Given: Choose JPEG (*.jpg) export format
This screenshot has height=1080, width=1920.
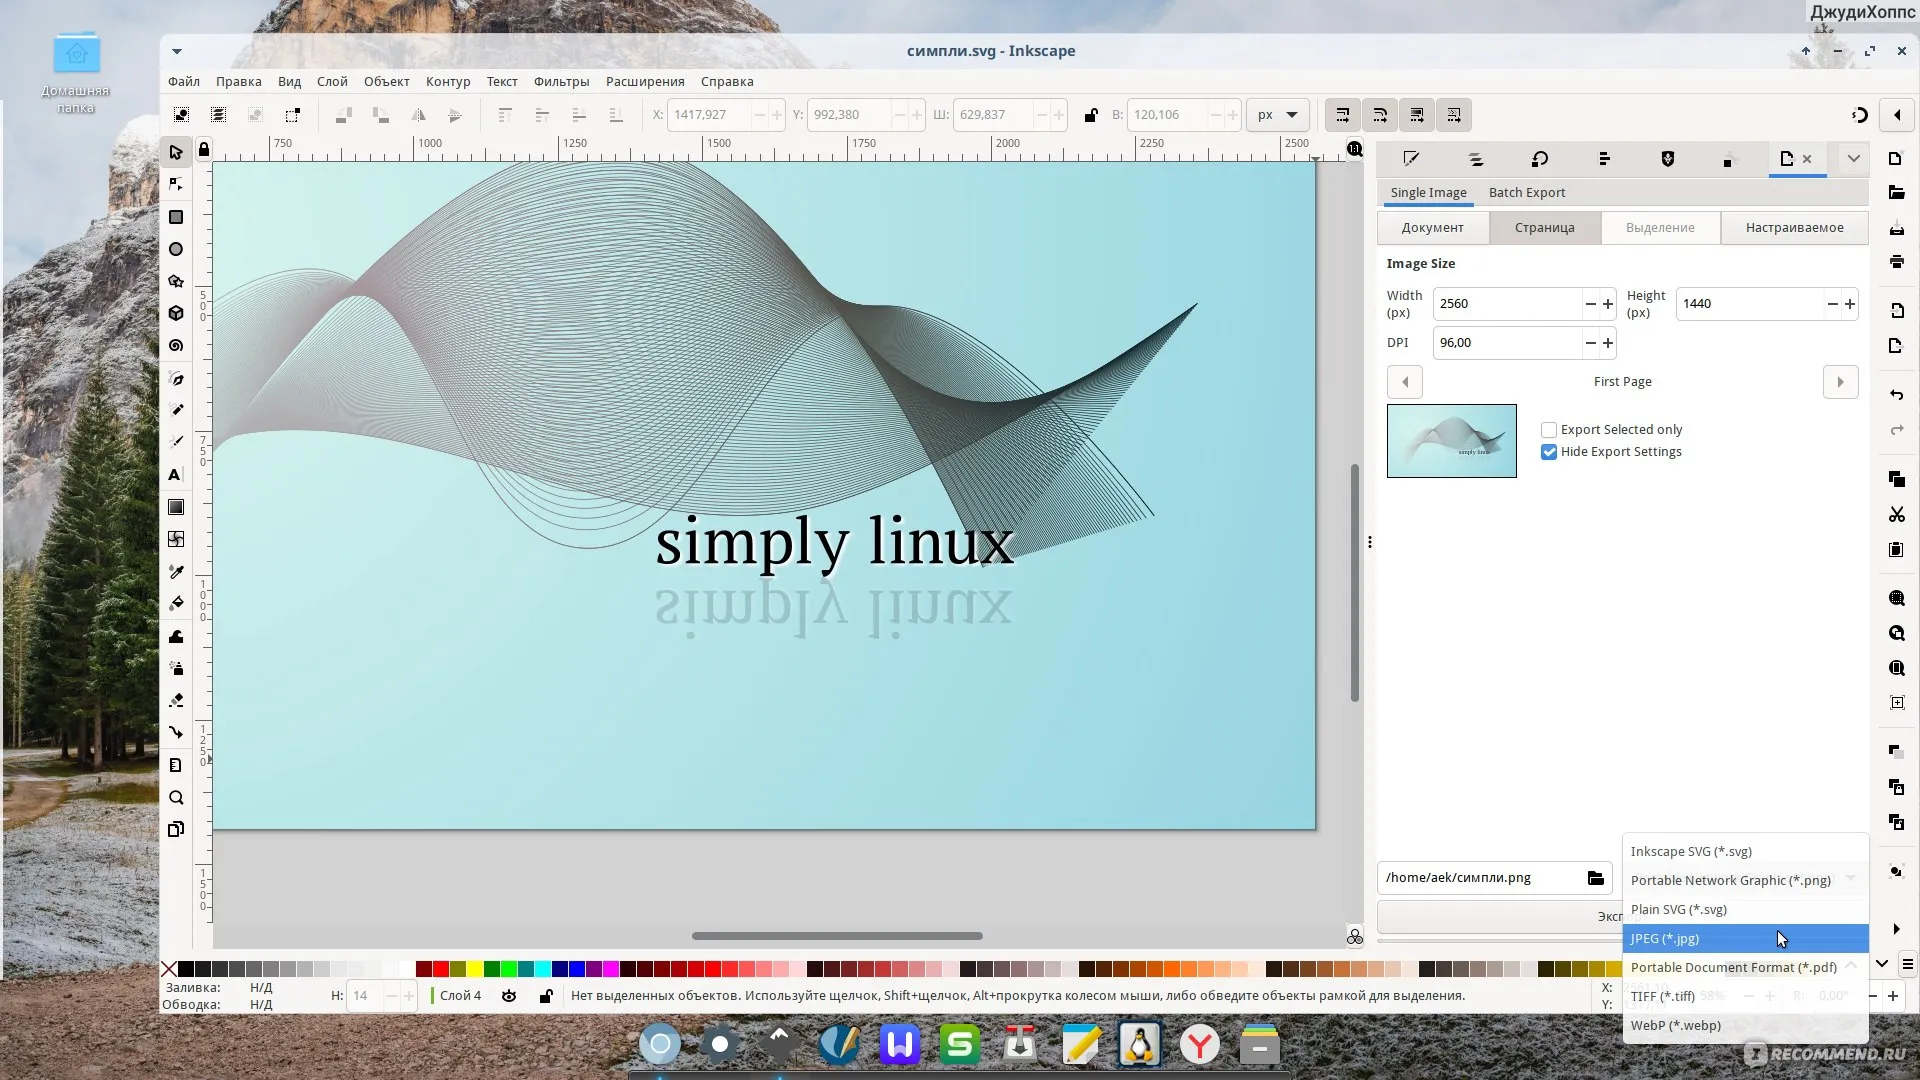Looking at the screenshot, I should 1745,938.
